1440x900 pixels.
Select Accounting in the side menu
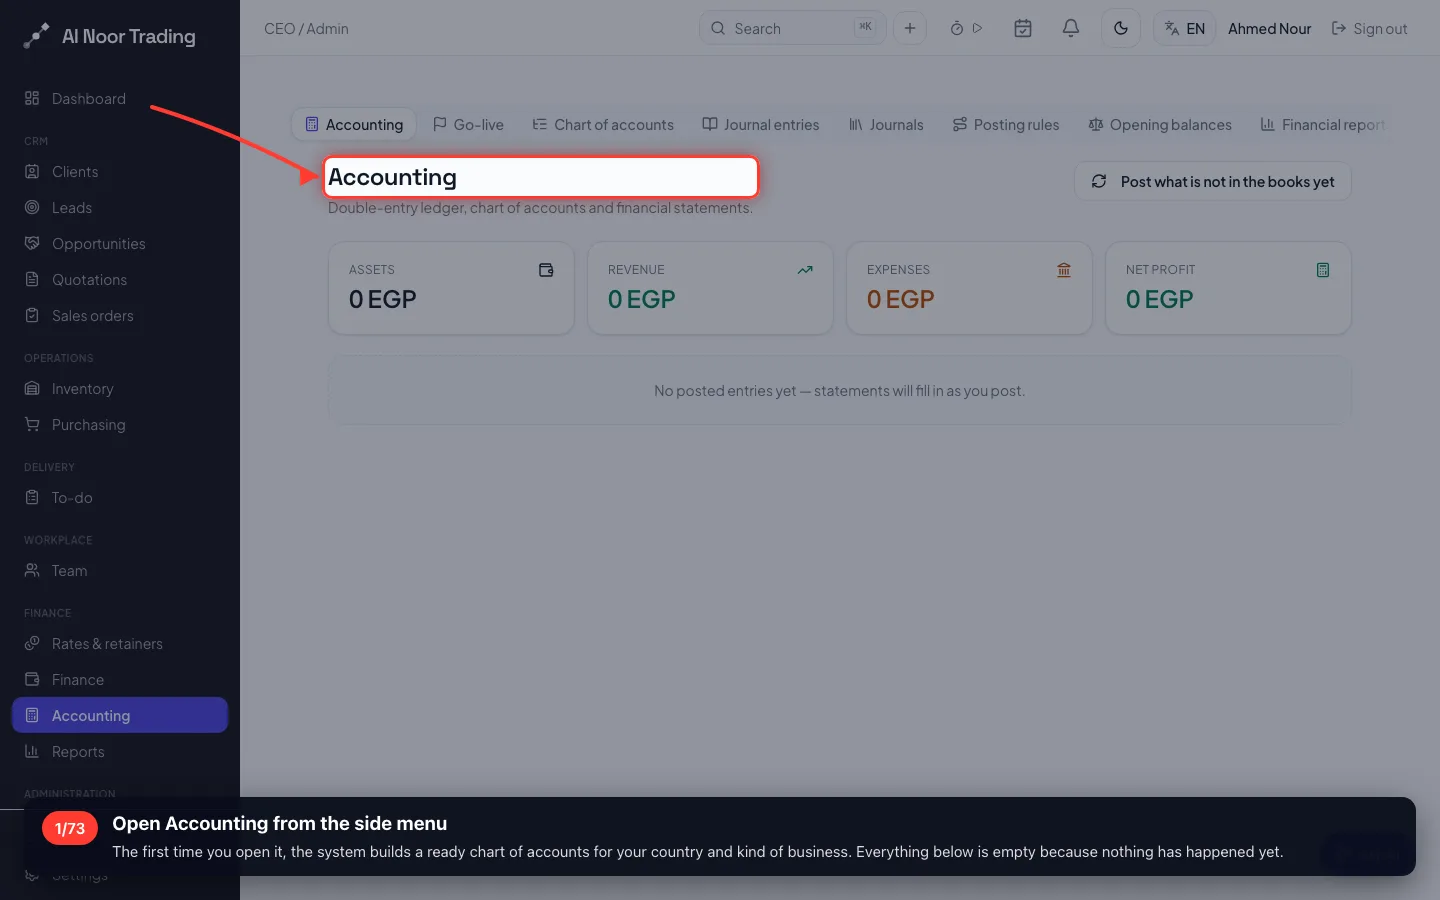click(x=120, y=715)
